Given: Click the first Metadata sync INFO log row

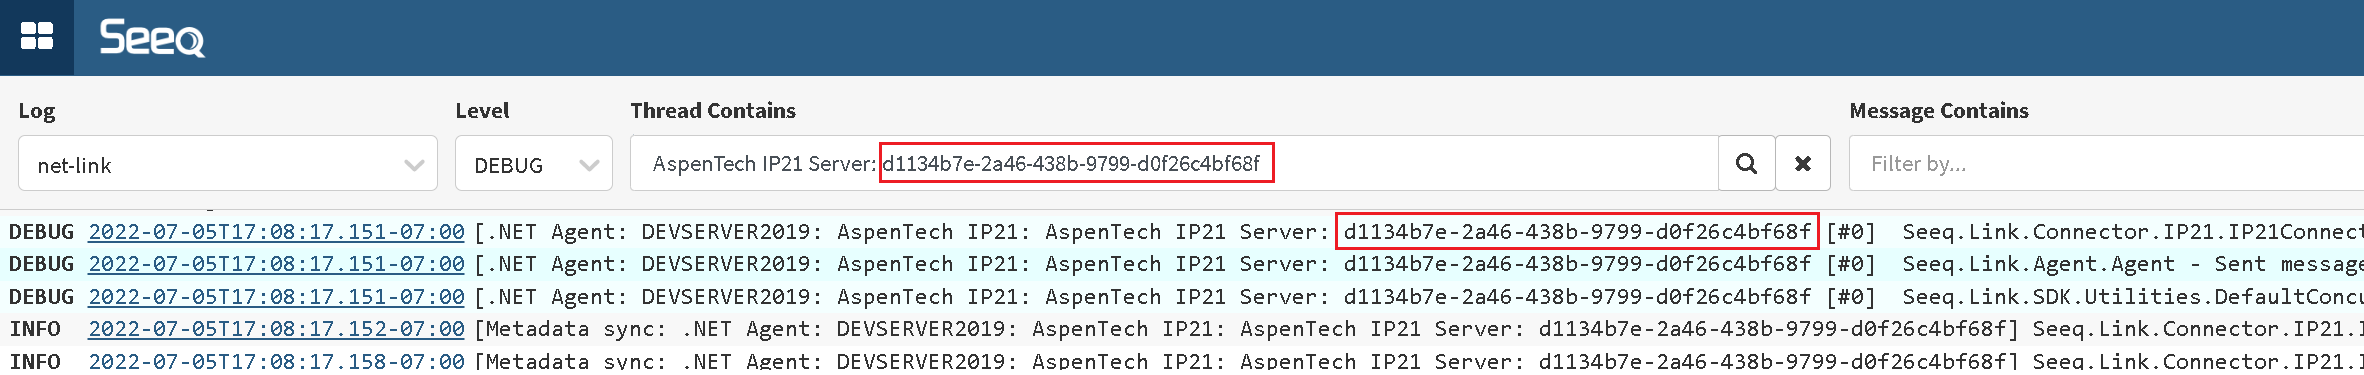Looking at the screenshot, I should click(x=1182, y=329).
